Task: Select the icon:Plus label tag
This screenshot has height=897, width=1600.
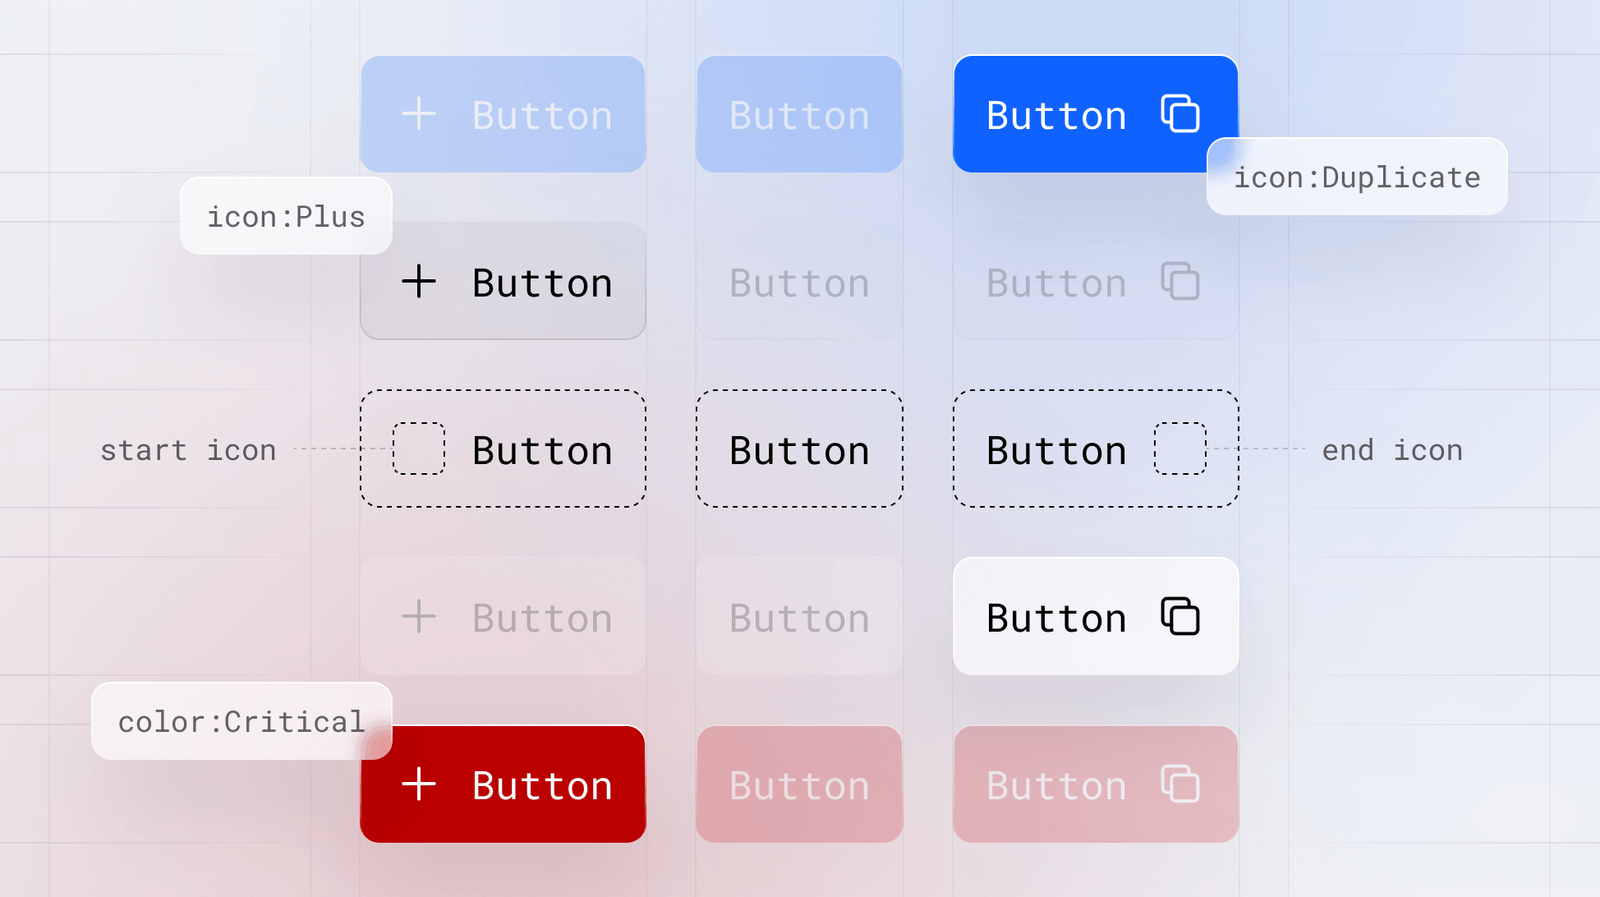Action: point(286,216)
